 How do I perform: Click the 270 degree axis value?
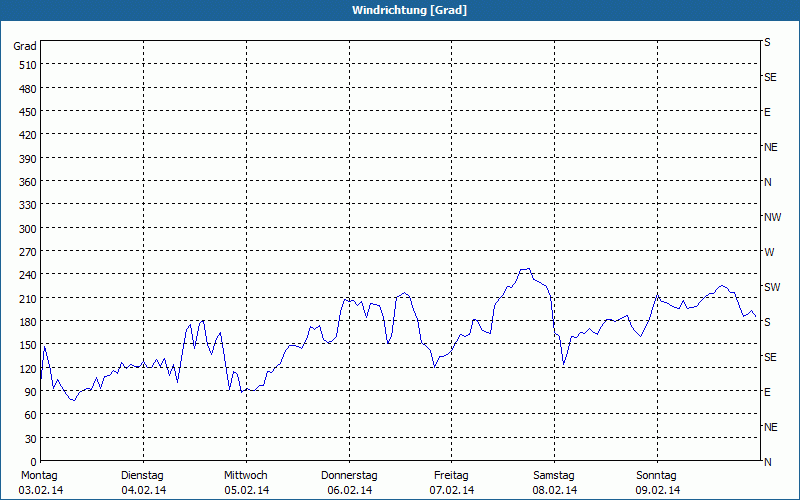27,252
